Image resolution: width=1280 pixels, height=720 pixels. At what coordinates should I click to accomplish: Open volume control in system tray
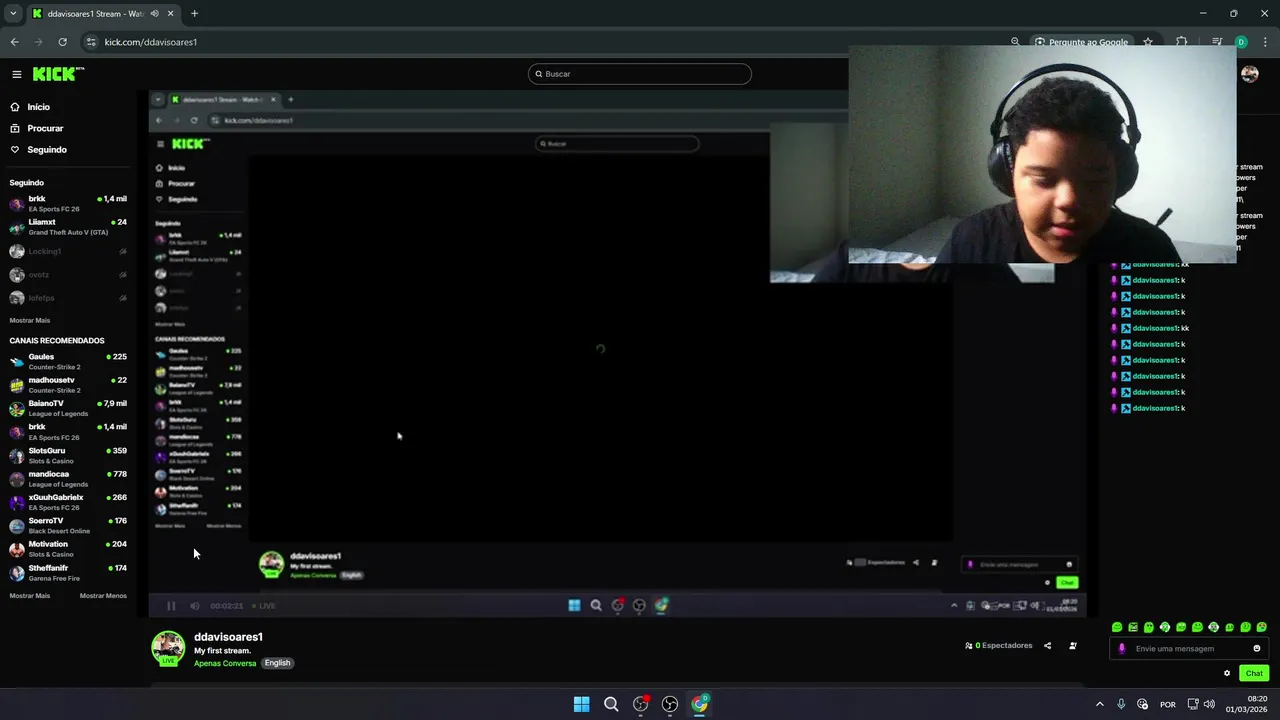point(1209,704)
